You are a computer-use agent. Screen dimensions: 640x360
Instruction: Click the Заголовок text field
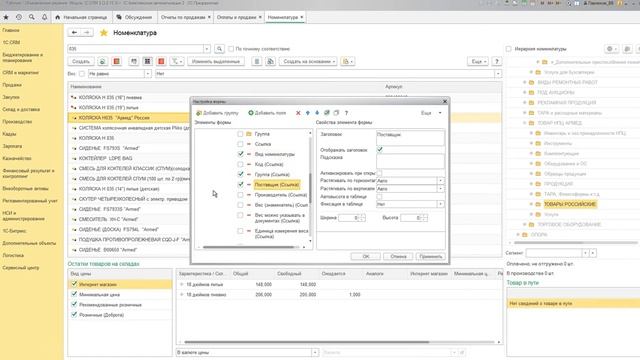[x=410, y=138]
